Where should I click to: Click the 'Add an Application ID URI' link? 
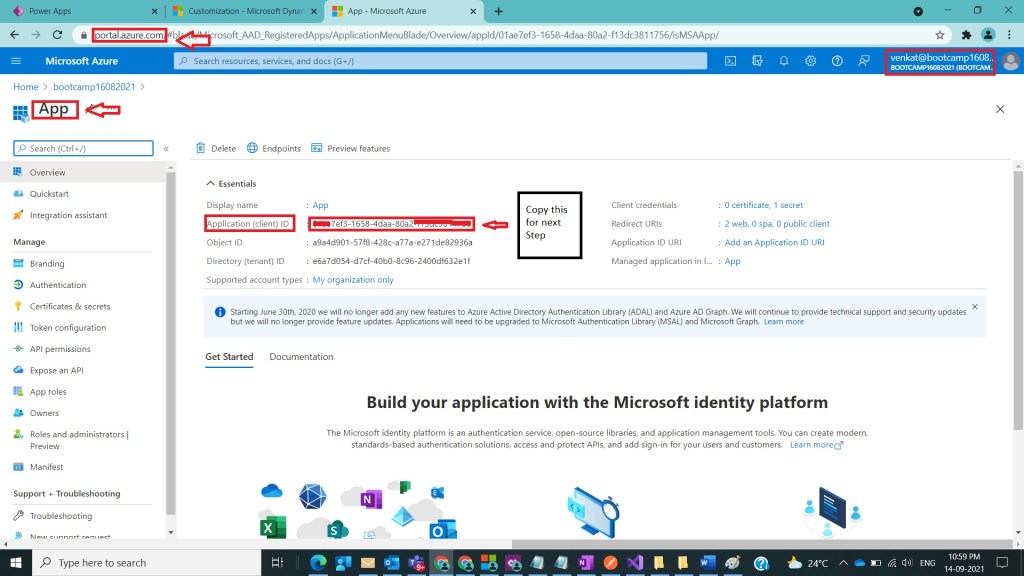774,242
